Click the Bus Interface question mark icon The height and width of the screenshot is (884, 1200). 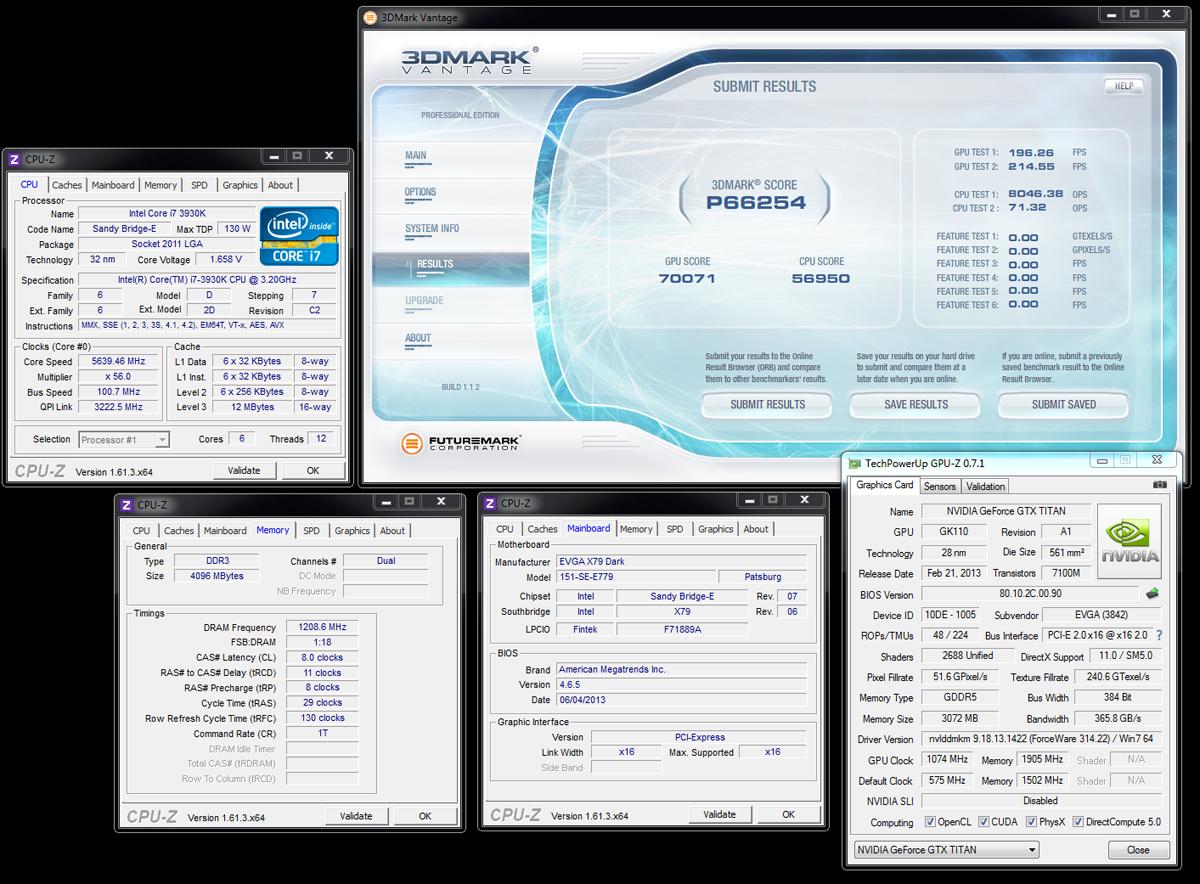coord(1159,636)
